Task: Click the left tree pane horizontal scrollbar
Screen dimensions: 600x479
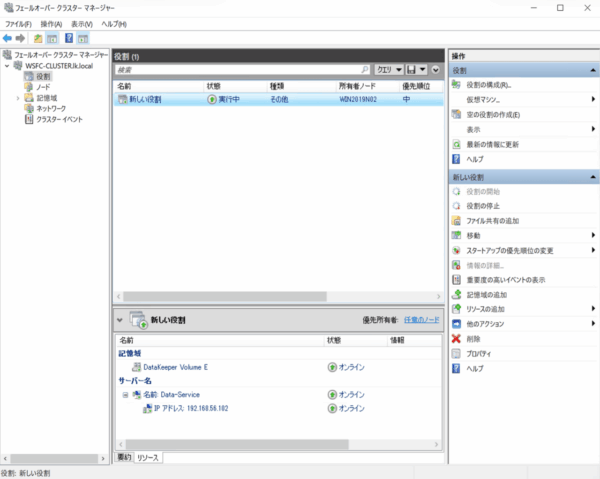Action: click(54, 458)
